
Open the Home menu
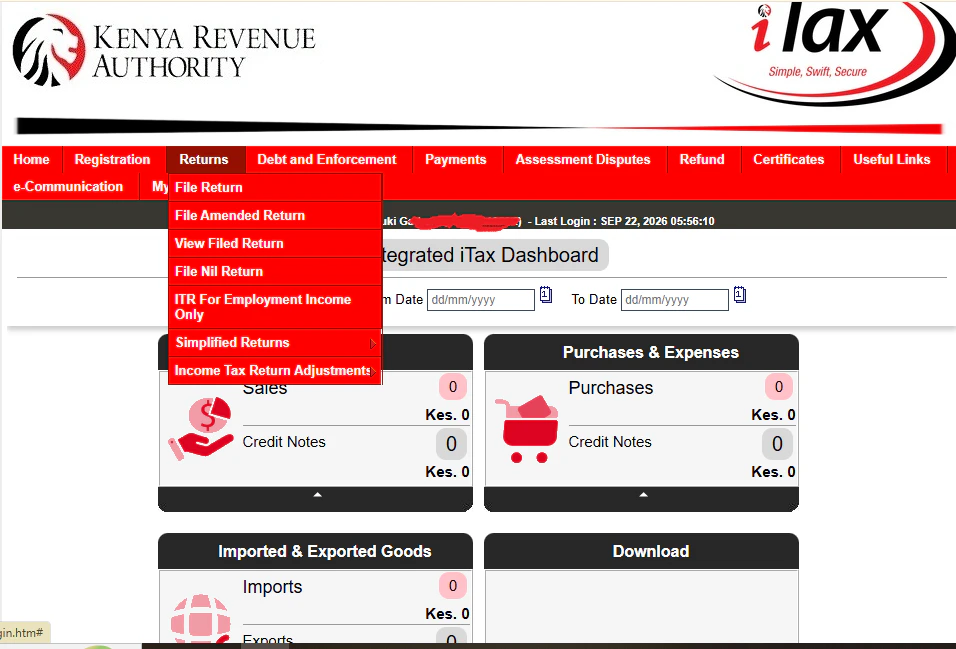pyautogui.click(x=32, y=160)
